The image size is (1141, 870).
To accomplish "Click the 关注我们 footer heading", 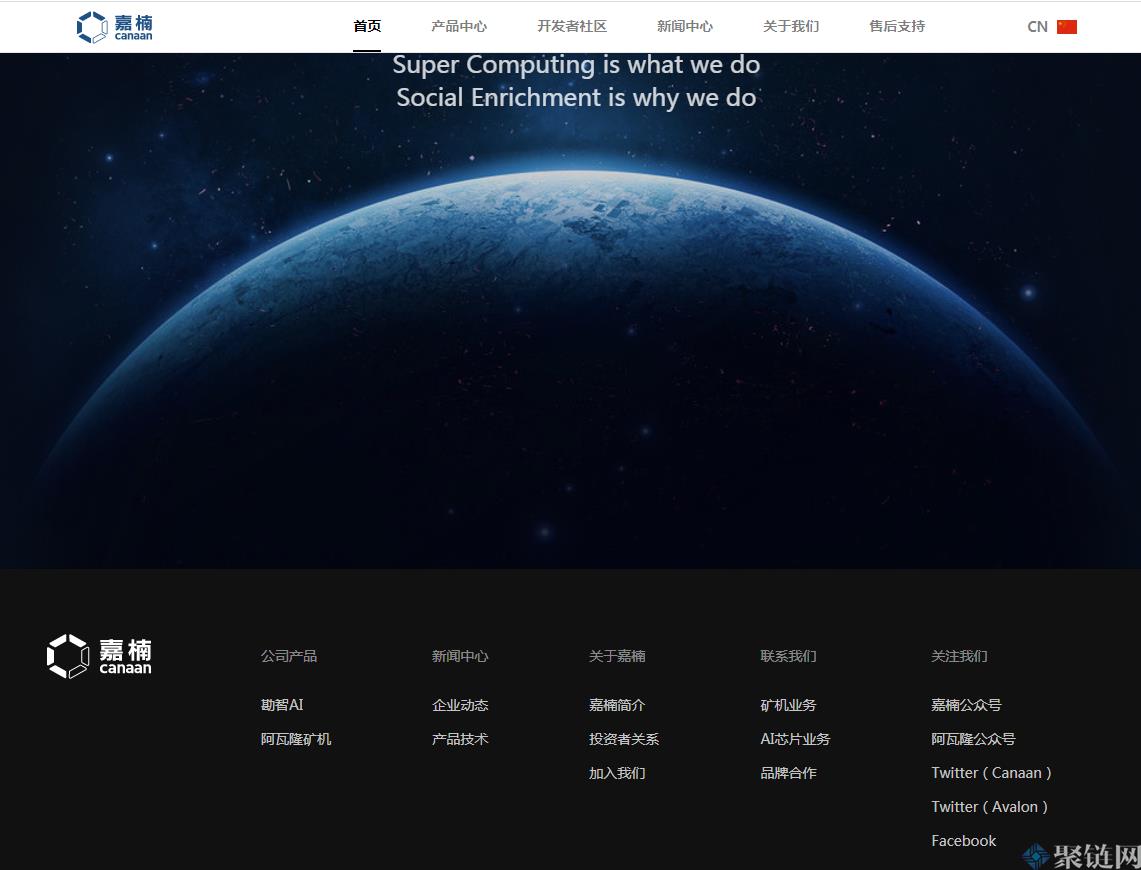I will [x=959, y=656].
